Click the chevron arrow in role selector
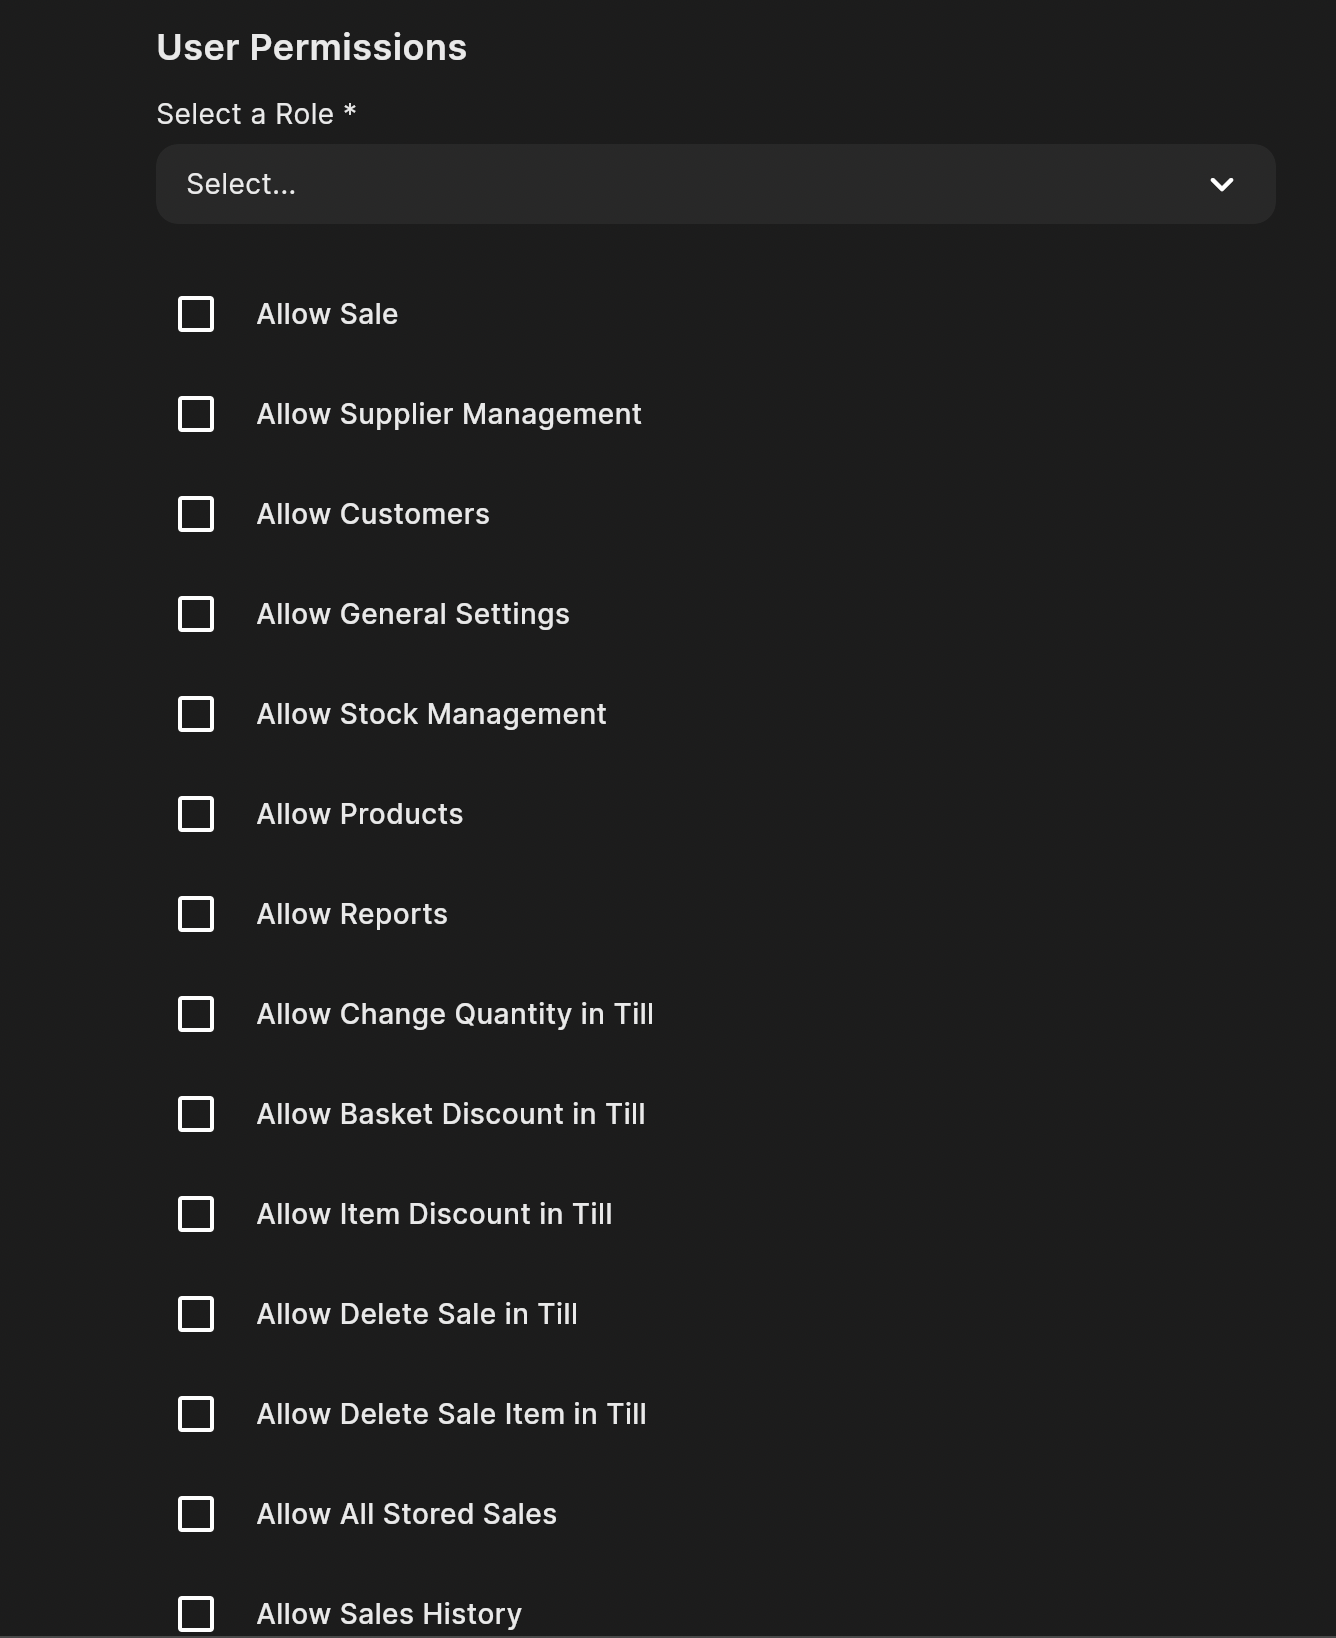The height and width of the screenshot is (1638, 1336). point(1221,184)
